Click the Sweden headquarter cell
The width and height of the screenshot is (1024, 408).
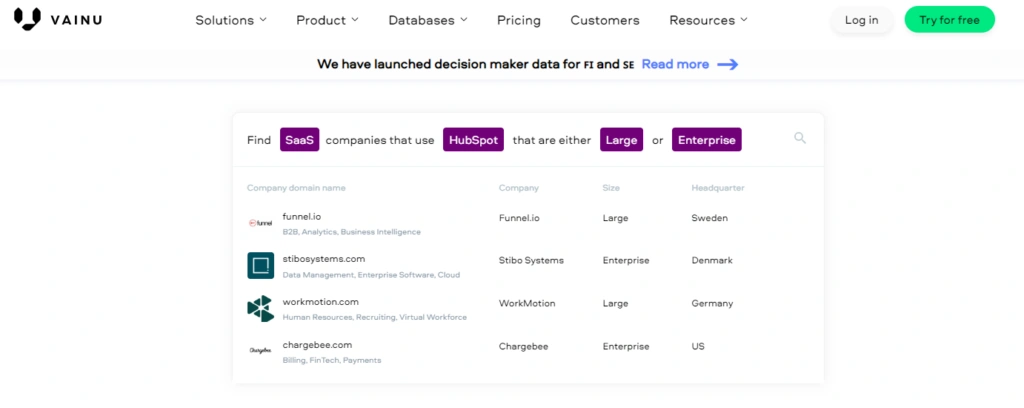[709, 218]
